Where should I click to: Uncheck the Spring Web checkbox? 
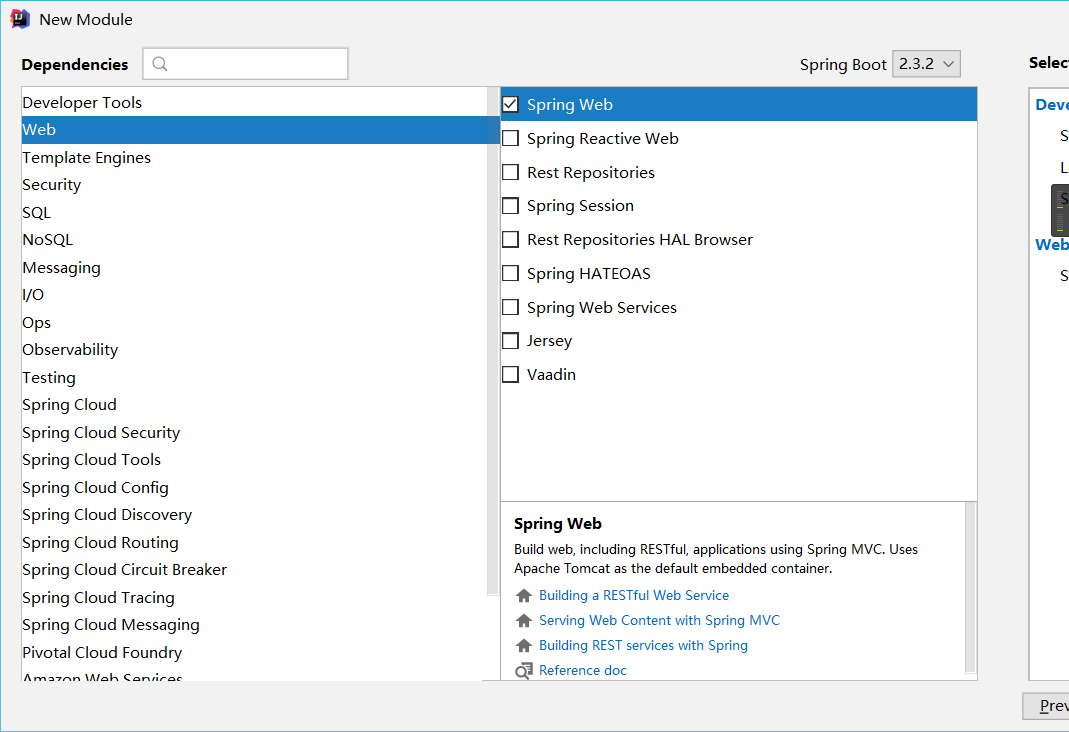coord(511,104)
